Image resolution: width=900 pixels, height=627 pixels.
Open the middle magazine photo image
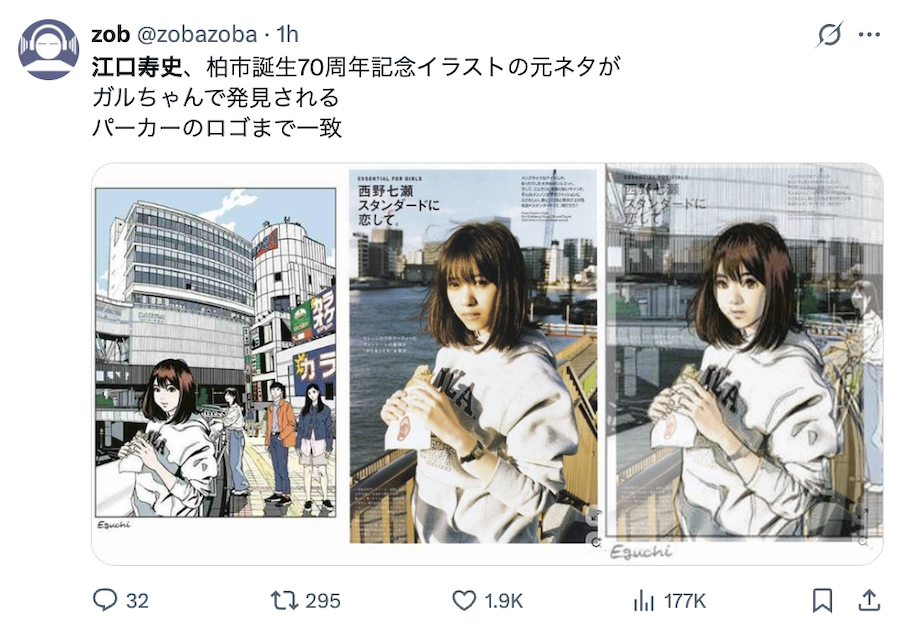click(474, 356)
